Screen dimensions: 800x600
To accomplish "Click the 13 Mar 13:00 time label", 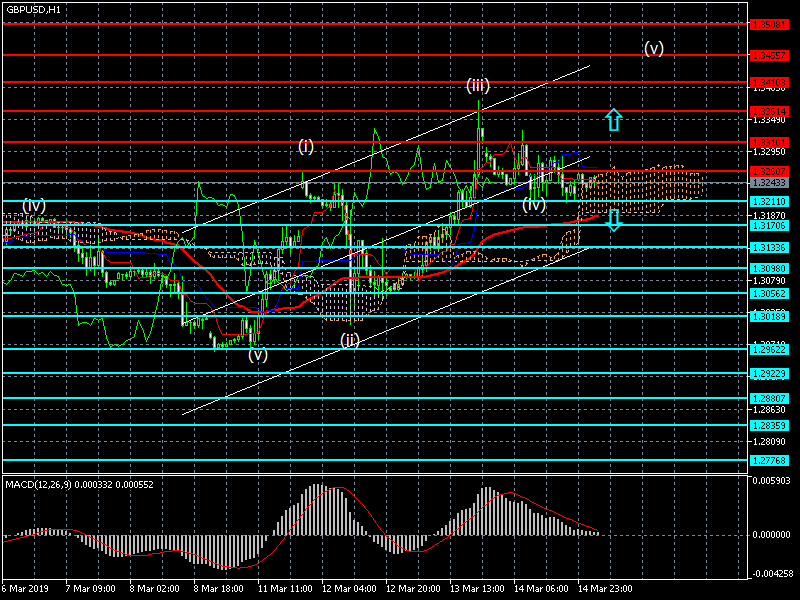I will point(478,589).
